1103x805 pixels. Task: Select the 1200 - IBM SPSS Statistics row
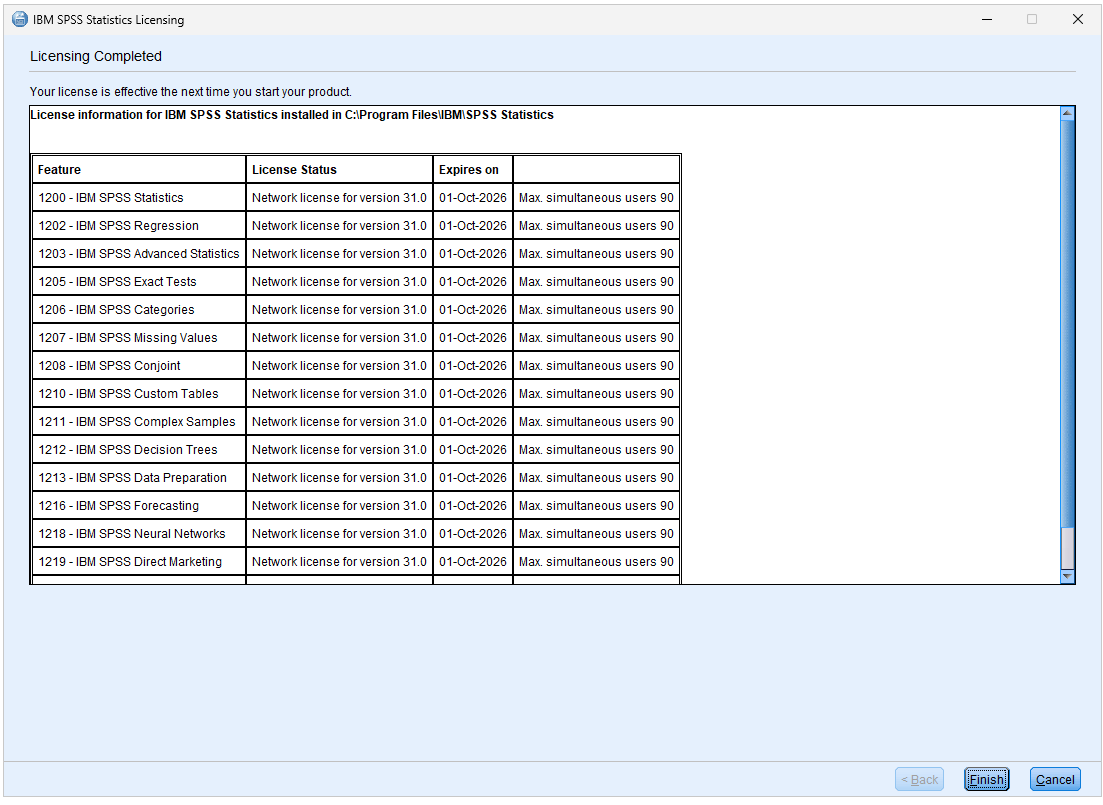(x=111, y=198)
